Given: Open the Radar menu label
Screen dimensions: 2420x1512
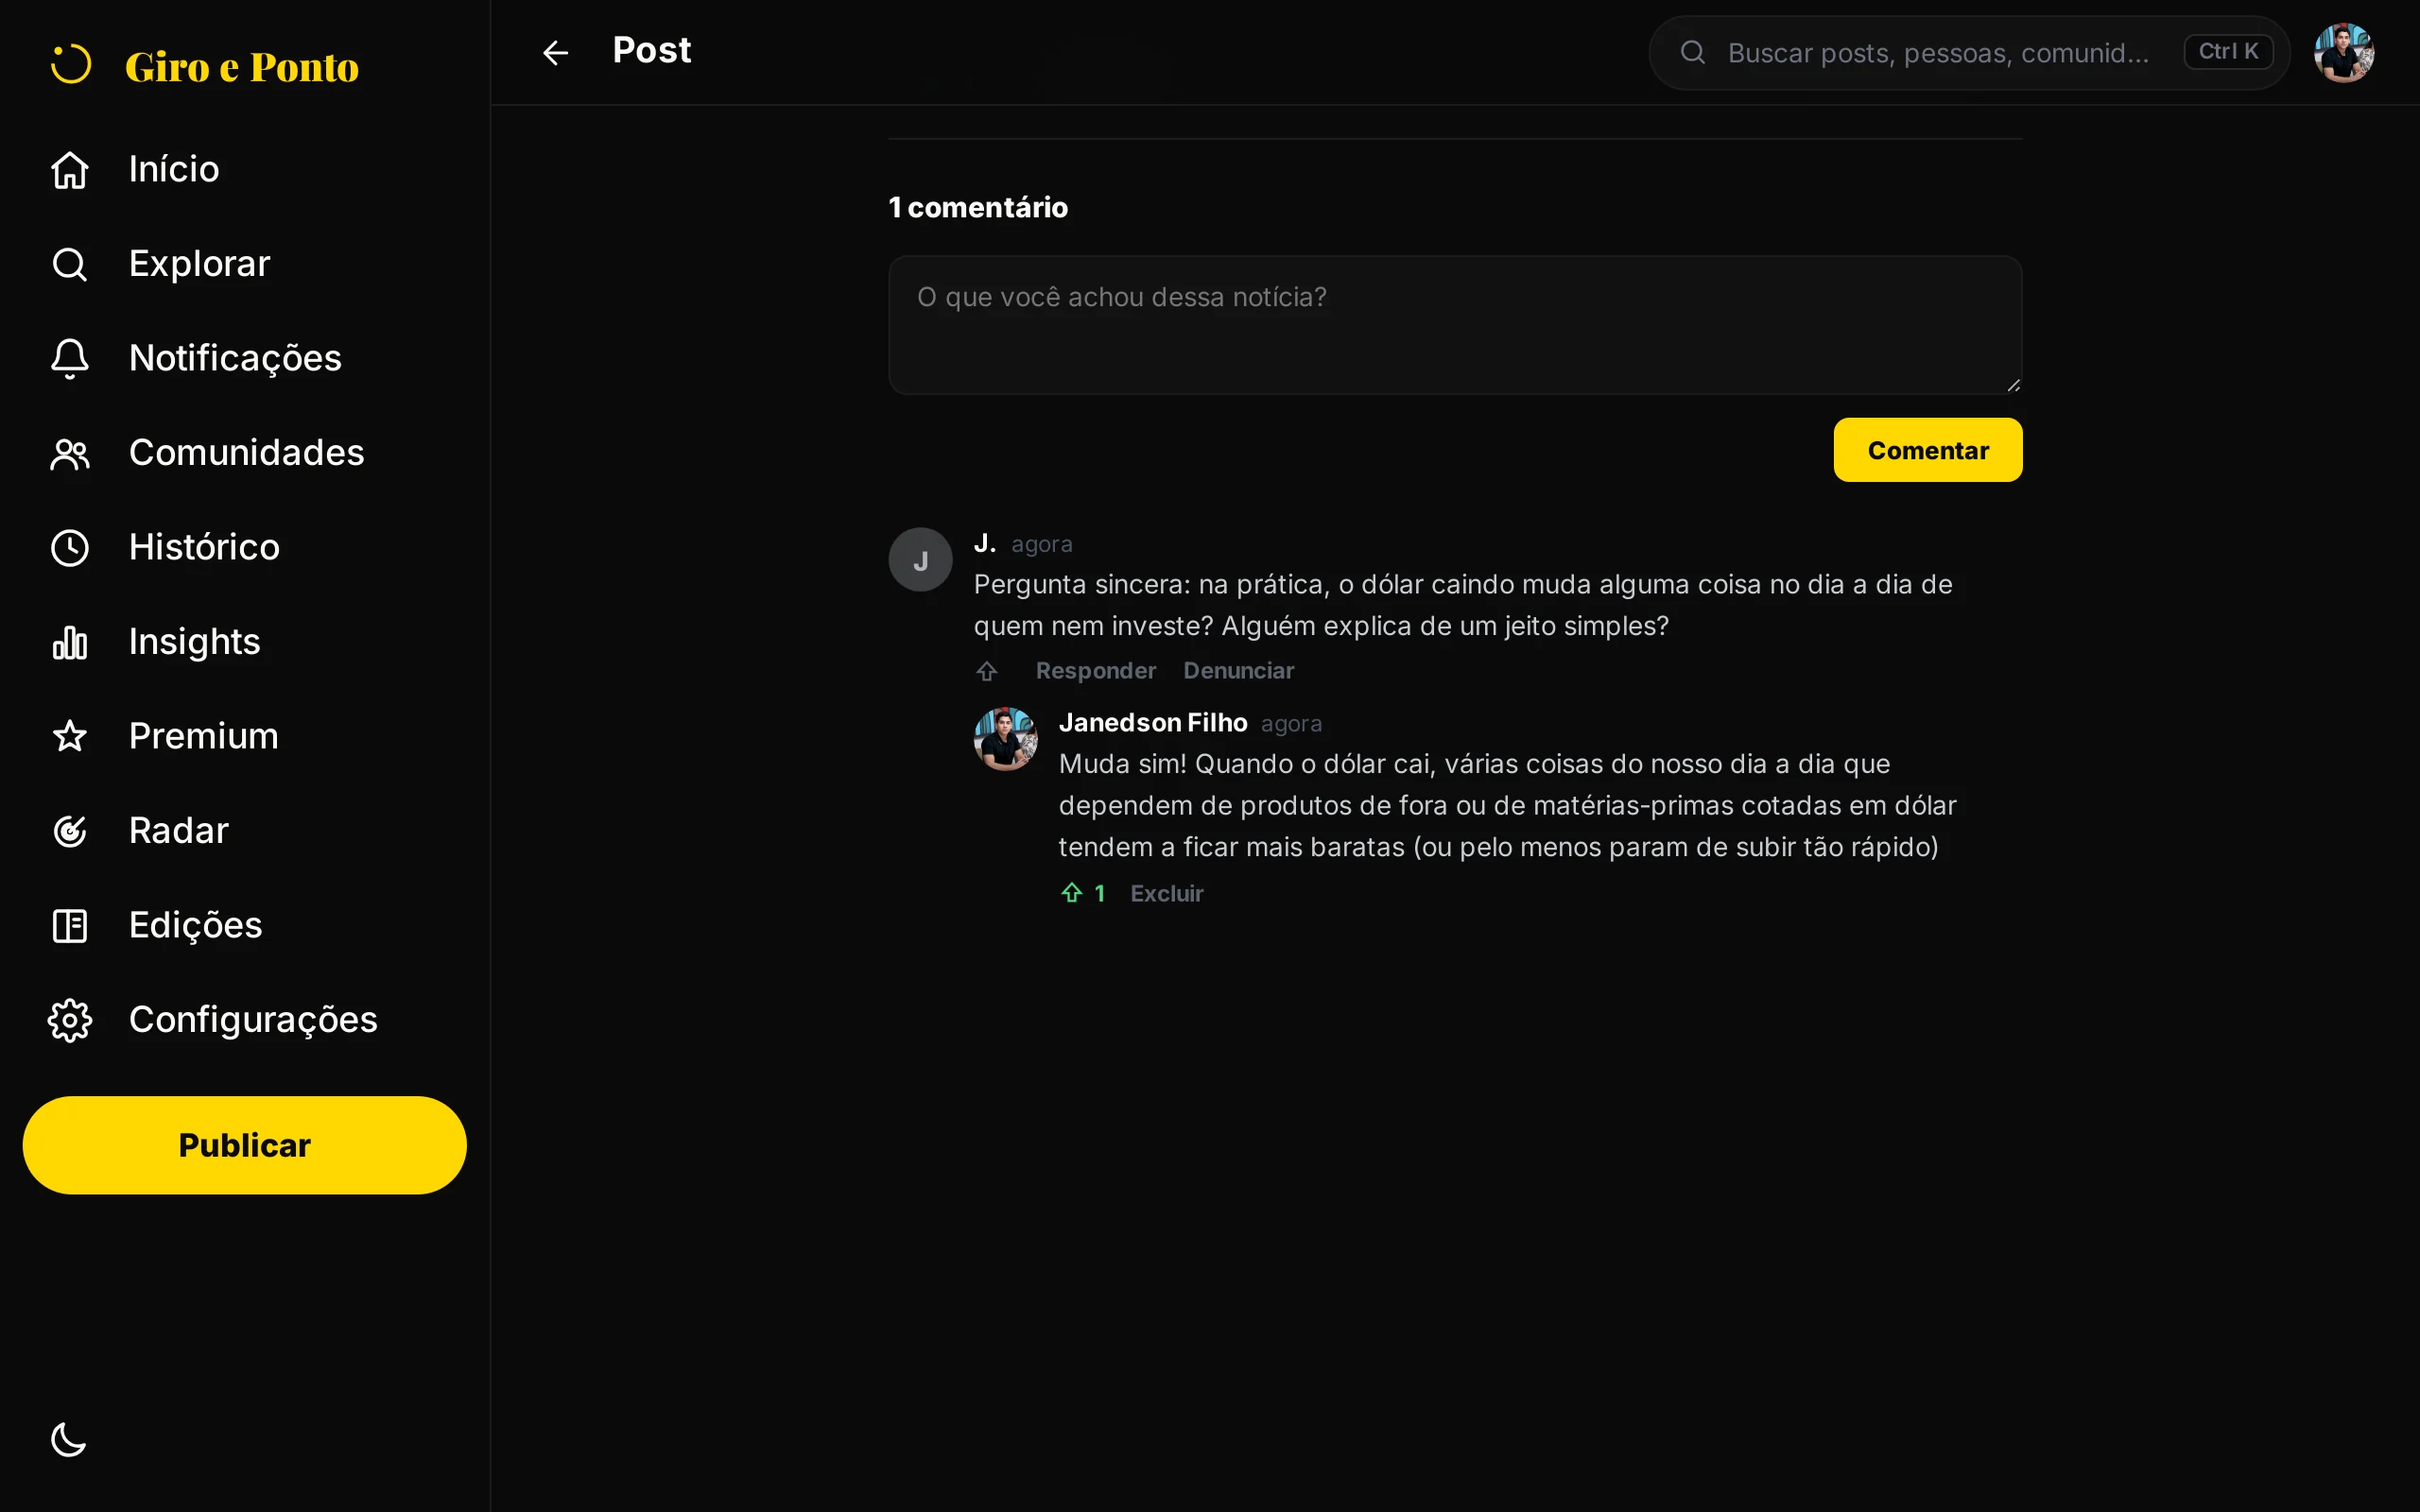Looking at the screenshot, I should point(178,831).
